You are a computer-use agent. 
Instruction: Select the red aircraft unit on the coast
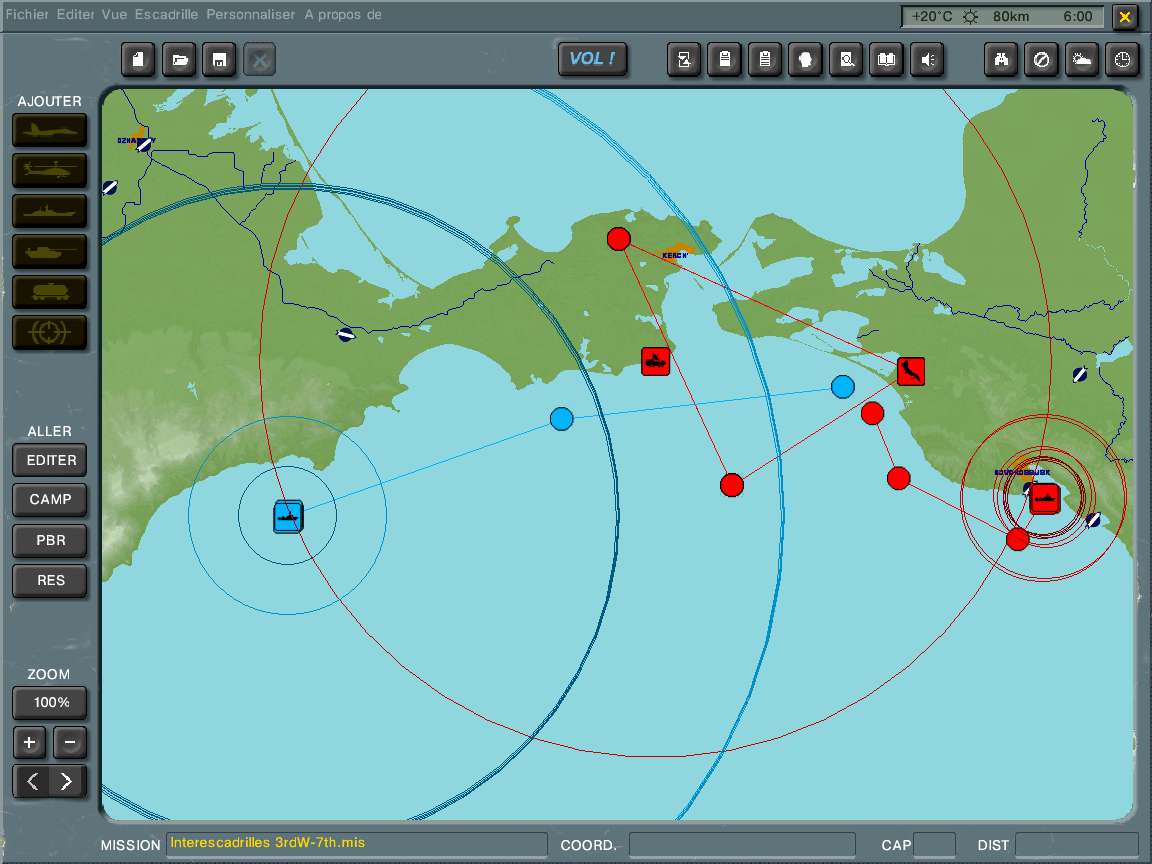(x=910, y=371)
